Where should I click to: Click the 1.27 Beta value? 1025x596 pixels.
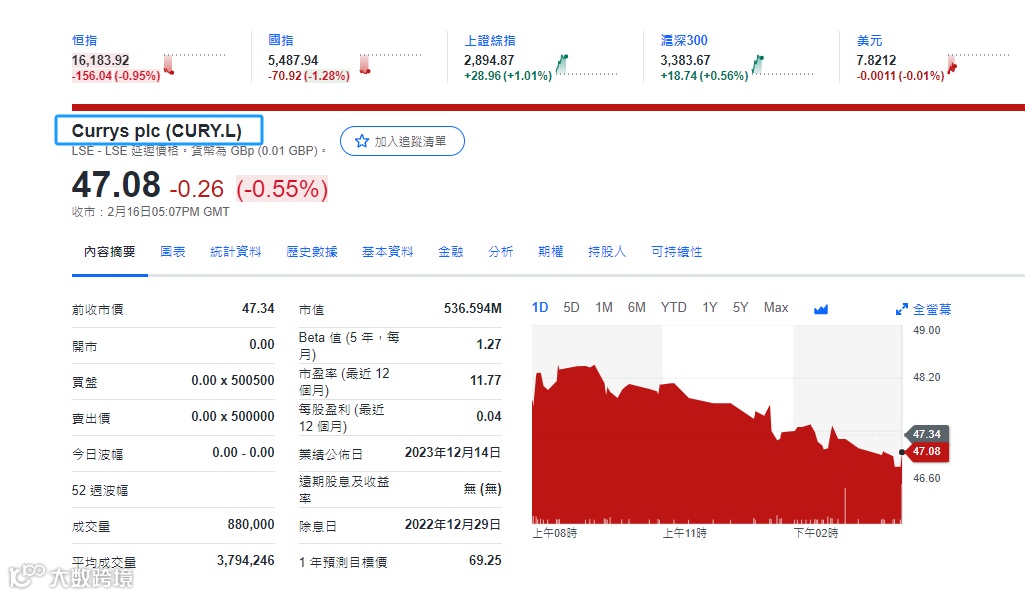488,344
